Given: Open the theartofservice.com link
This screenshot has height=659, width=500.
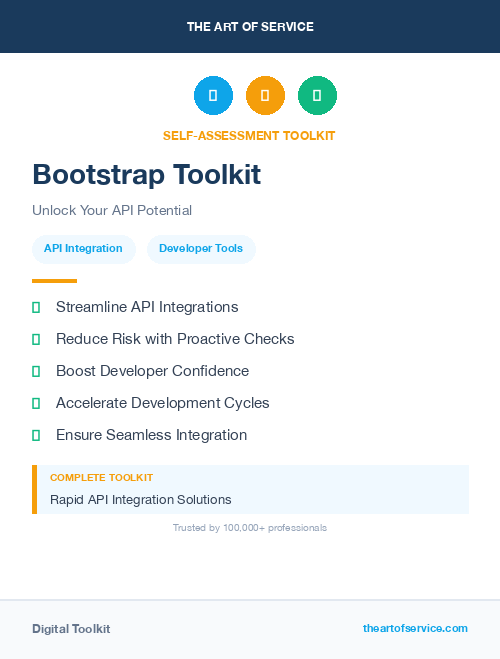Looking at the screenshot, I should 415,628.
